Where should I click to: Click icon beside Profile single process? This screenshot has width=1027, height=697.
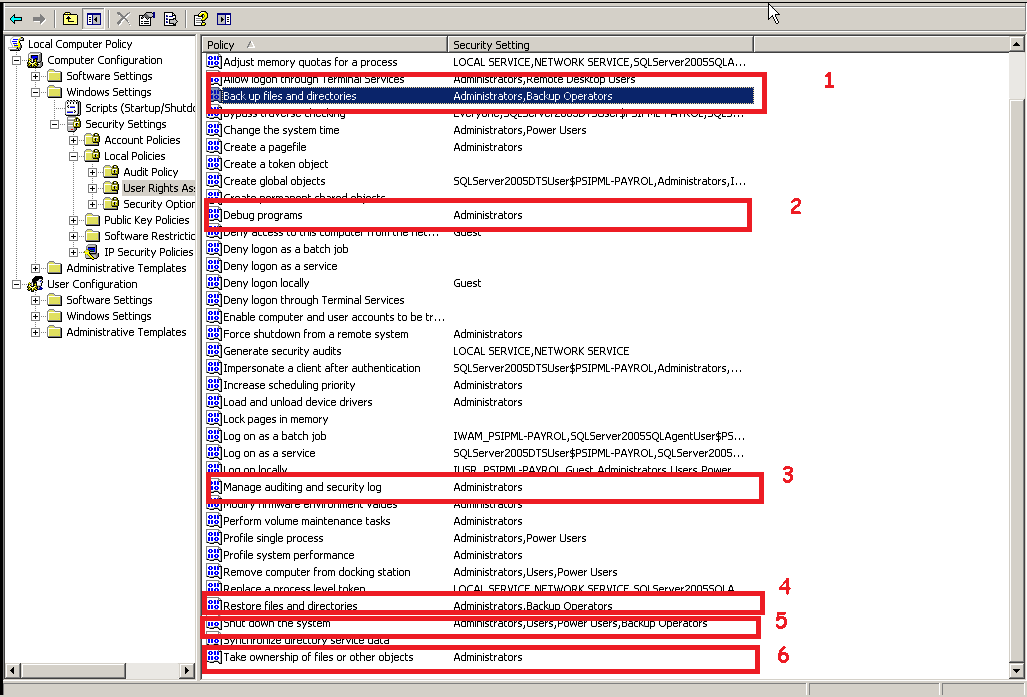click(x=214, y=538)
